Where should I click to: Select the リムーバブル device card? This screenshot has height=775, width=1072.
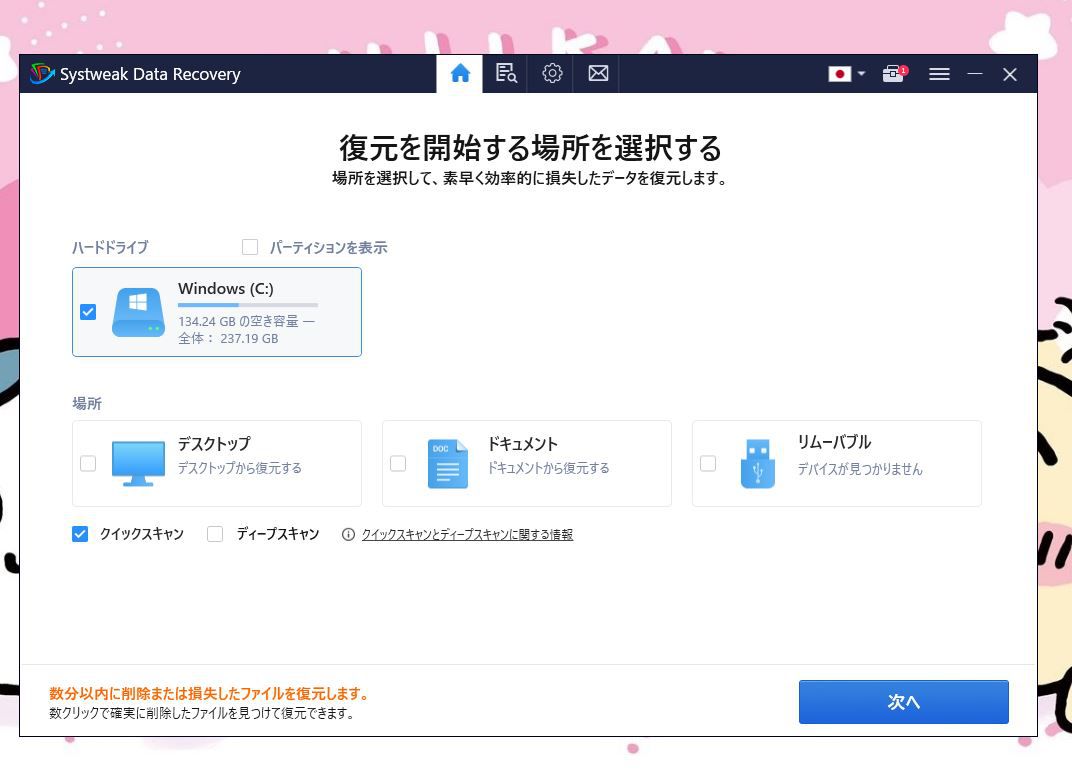[x=836, y=463]
